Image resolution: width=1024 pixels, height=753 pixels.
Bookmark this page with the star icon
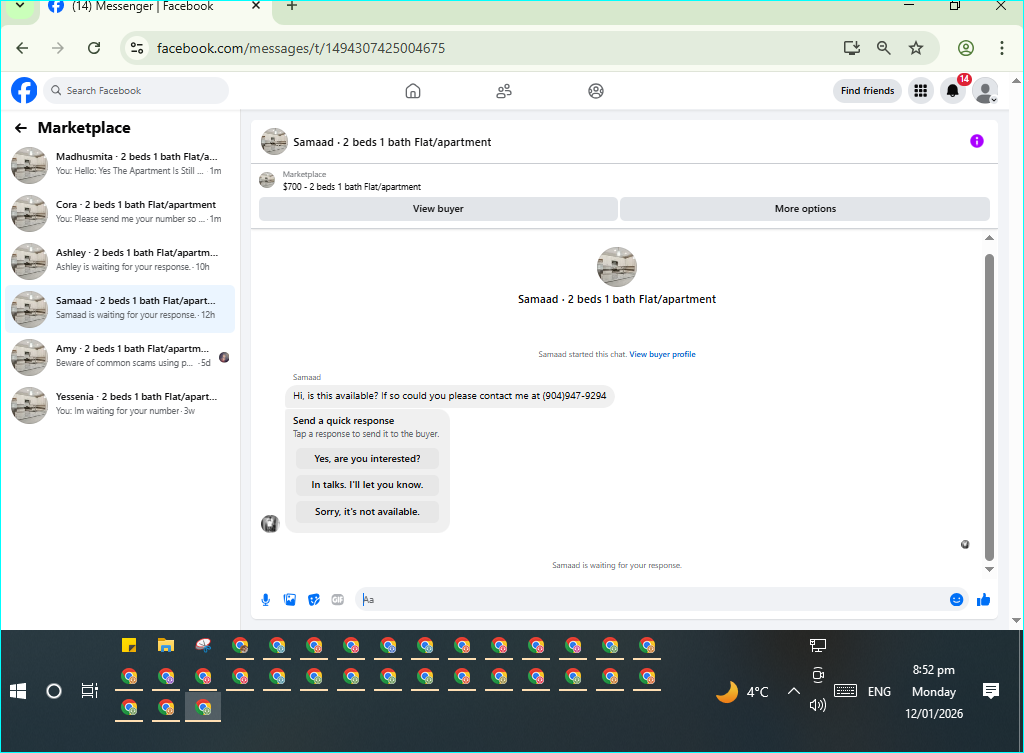pyautogui.click(x=916, y=48)
